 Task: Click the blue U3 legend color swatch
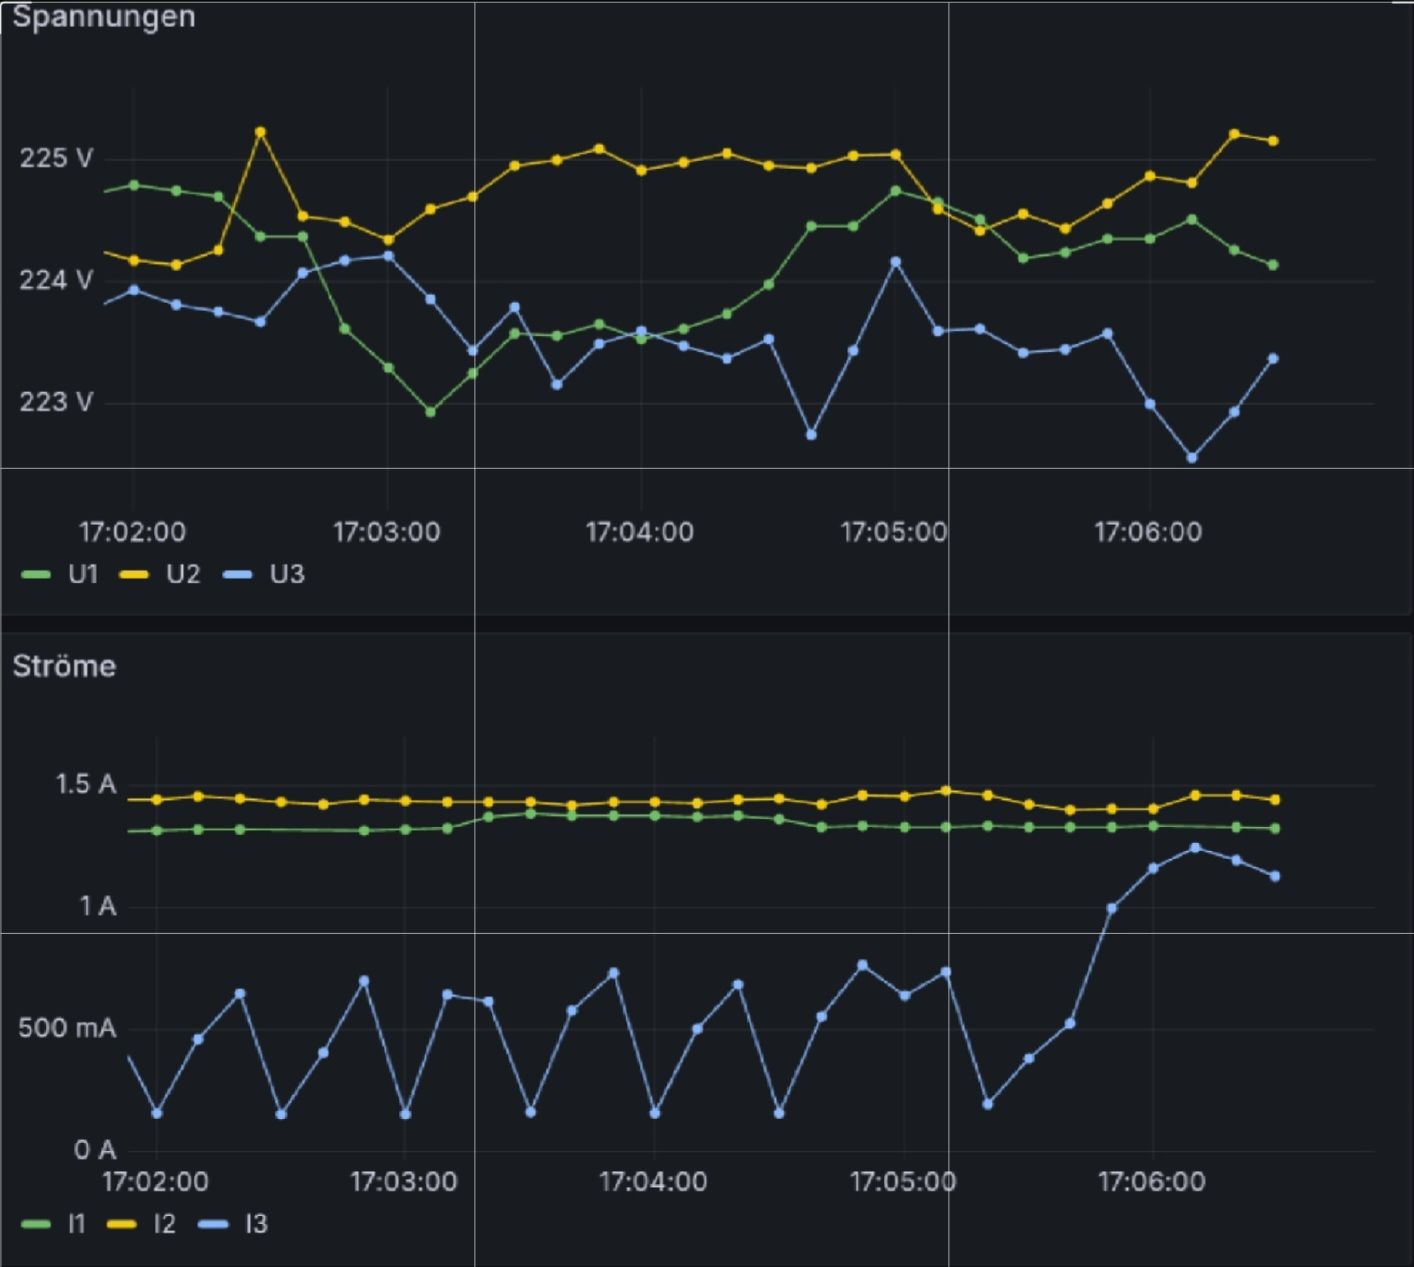coord(237,574)
